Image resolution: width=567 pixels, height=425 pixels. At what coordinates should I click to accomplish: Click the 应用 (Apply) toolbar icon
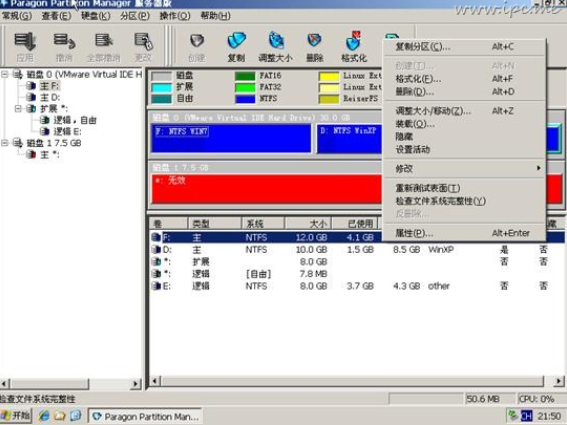(25, 47)
